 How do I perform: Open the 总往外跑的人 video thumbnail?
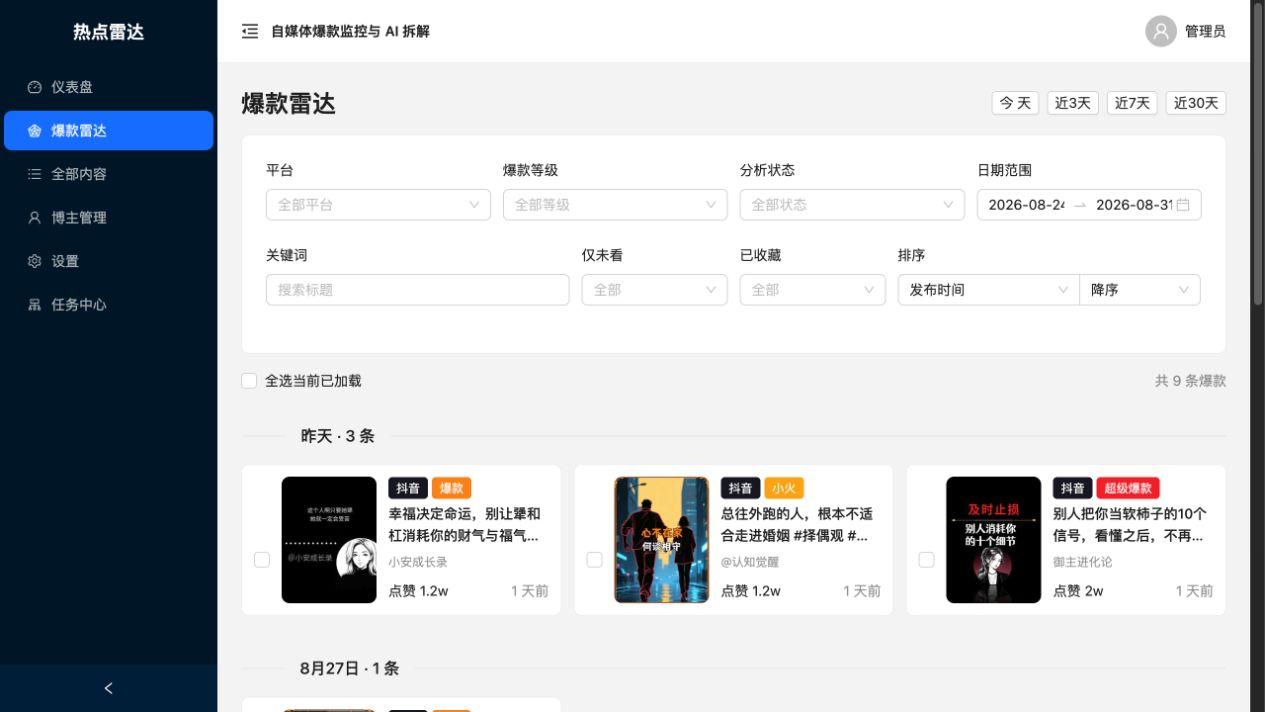[661, 540]
